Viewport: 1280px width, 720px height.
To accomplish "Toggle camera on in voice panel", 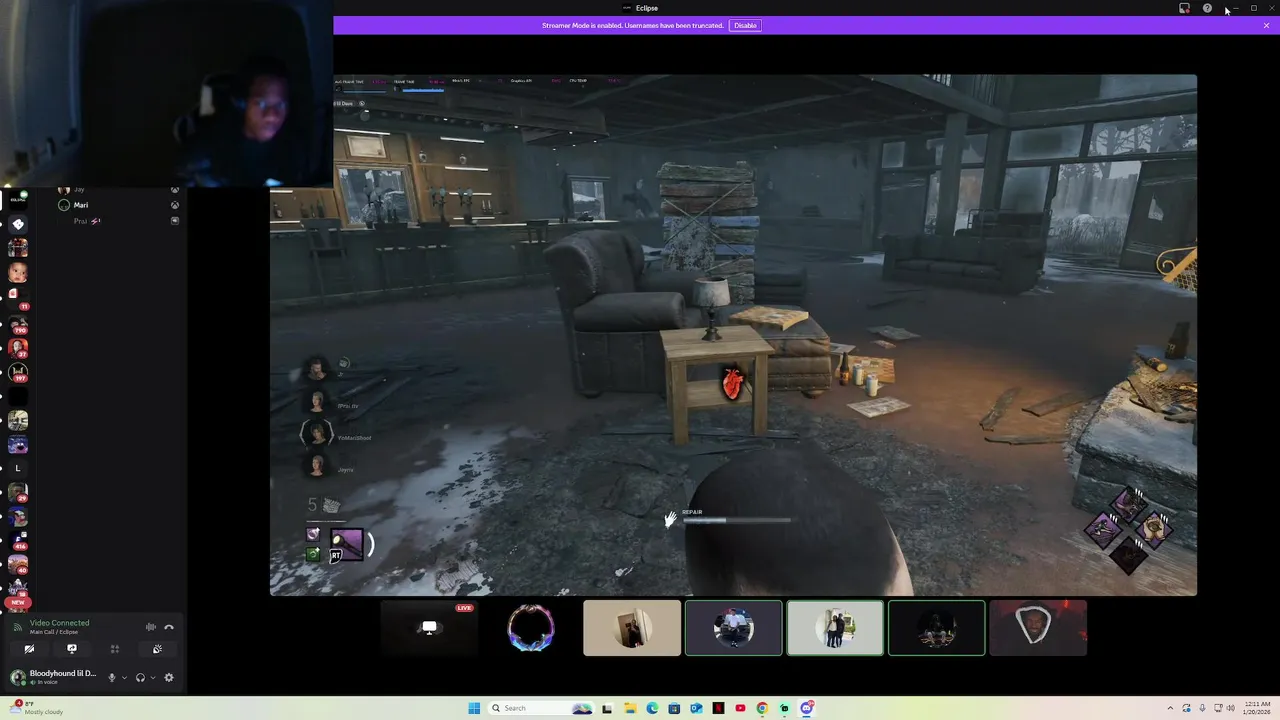I will tap(29, 649).
